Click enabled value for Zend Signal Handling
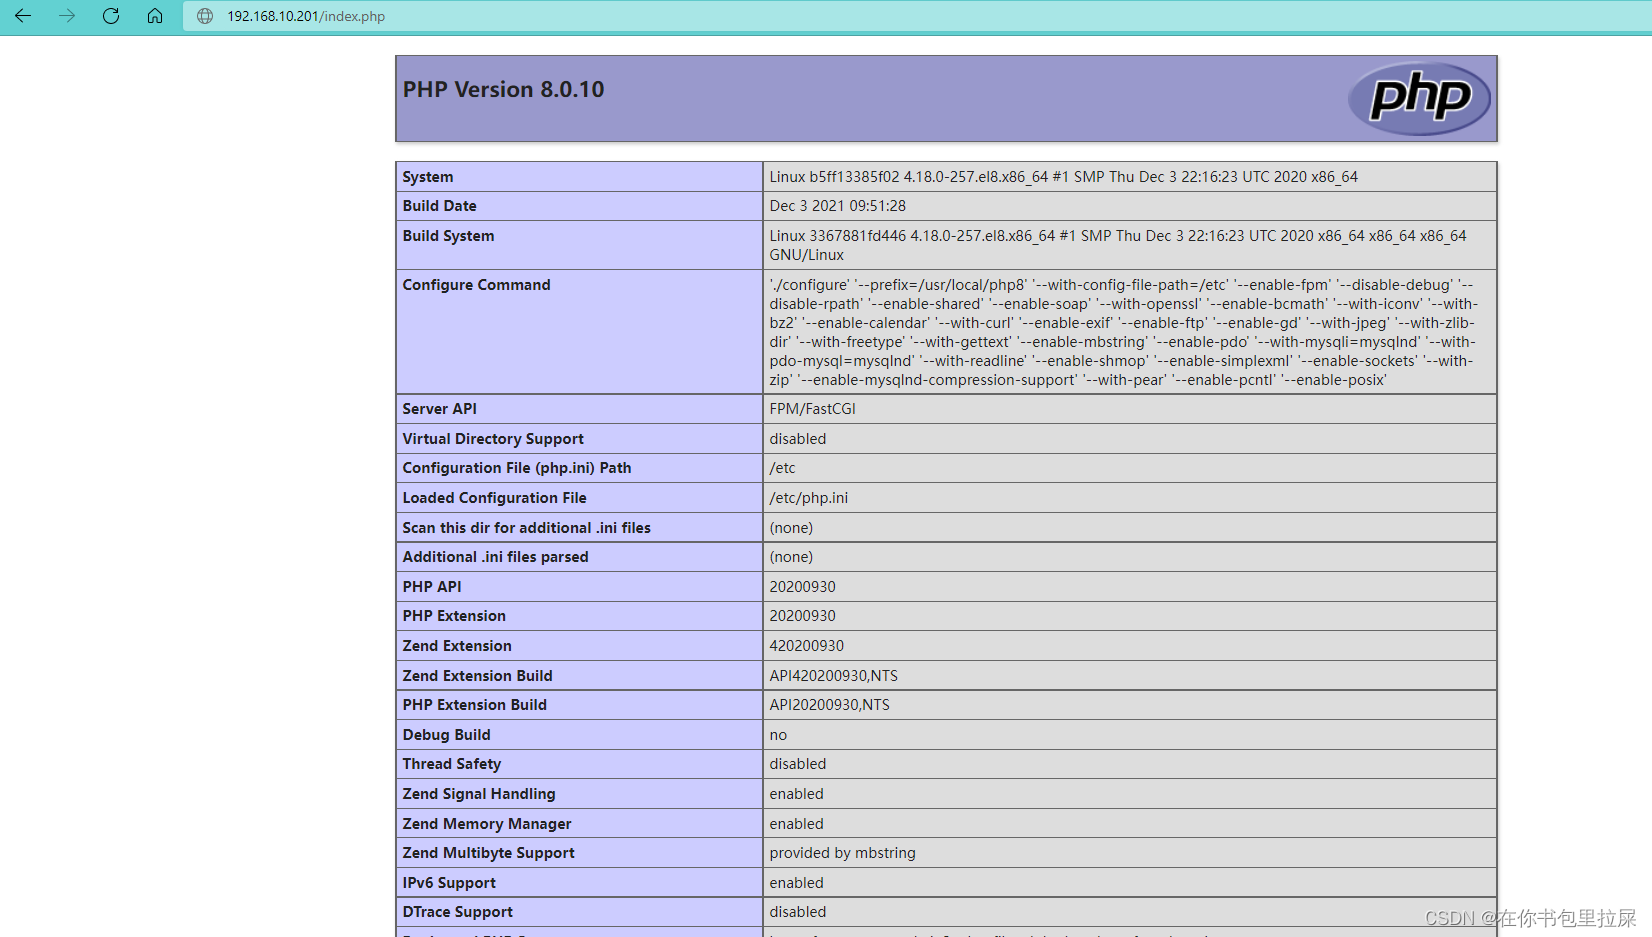Screen dimensions: 1652x937 coord(796,794)
